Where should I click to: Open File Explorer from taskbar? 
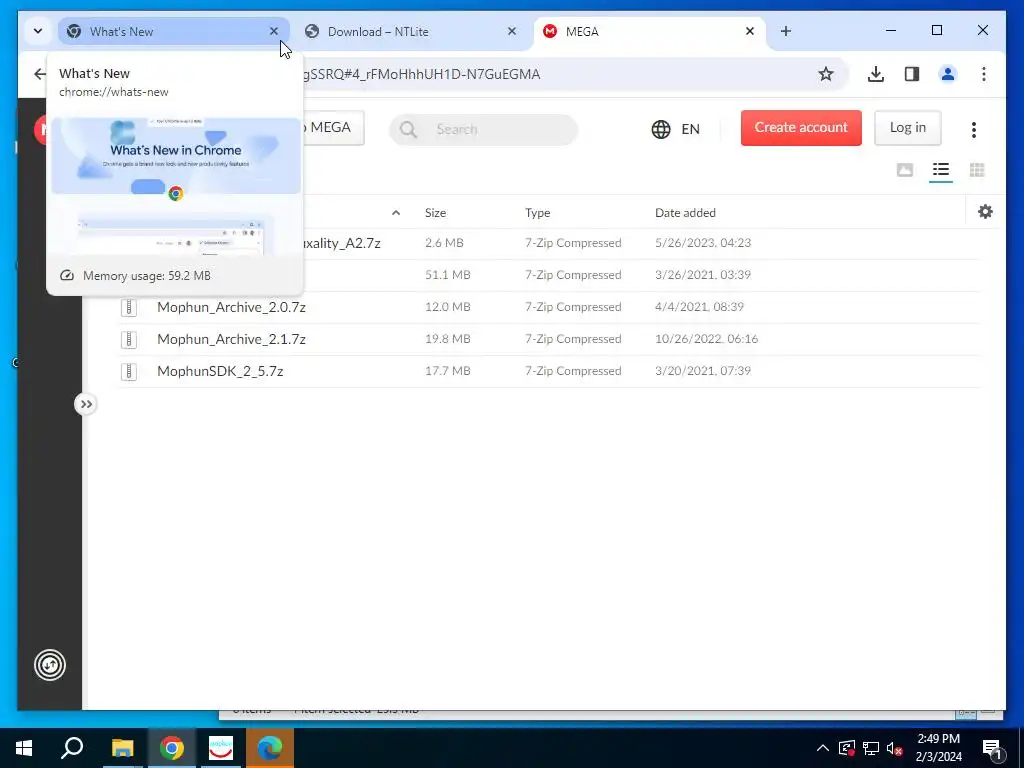[122, 748]
